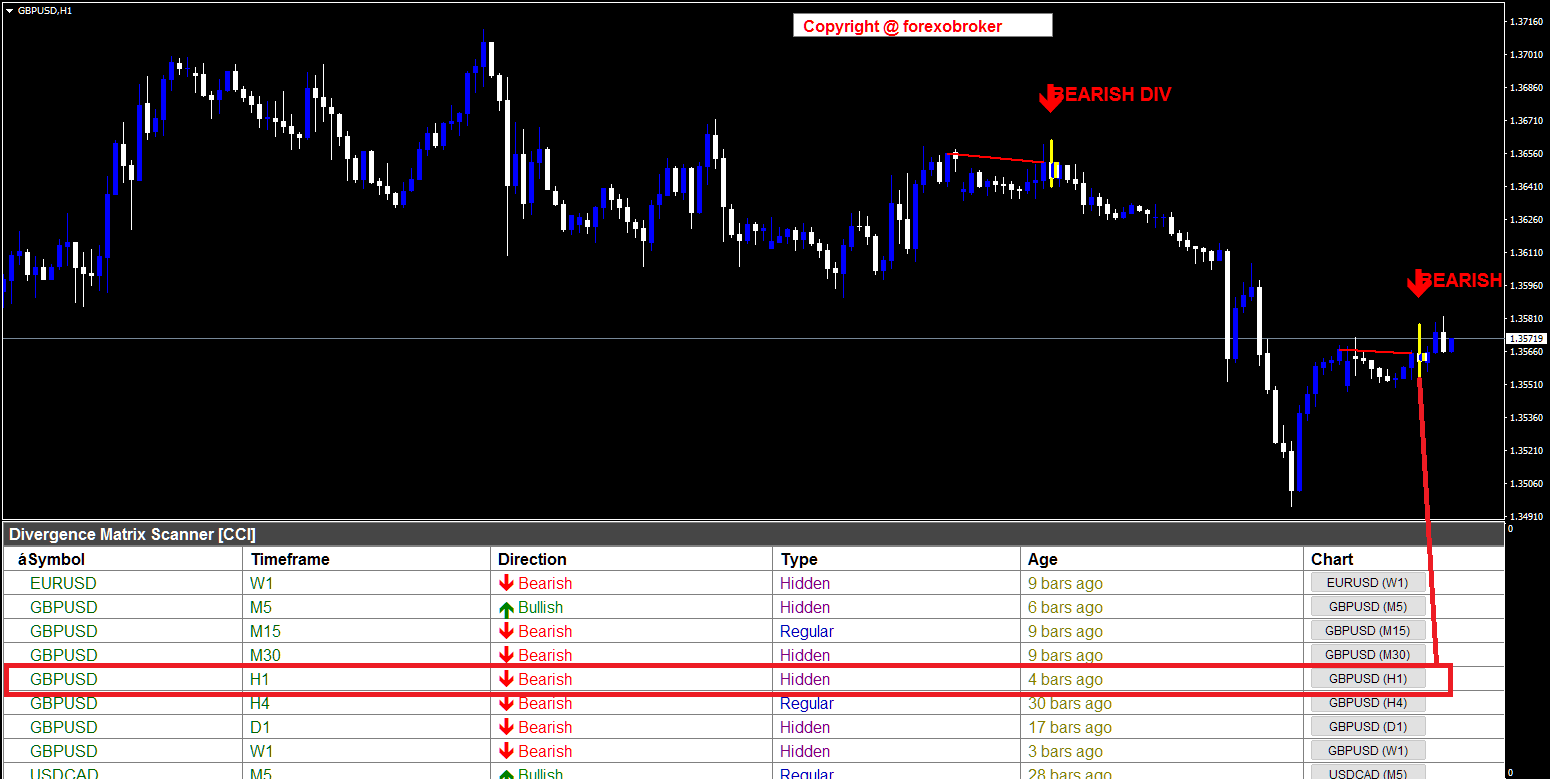Click the bearish arrow in EURUSD W1 row
Screen dimensions: 1550x779
[x=506, y=583]
